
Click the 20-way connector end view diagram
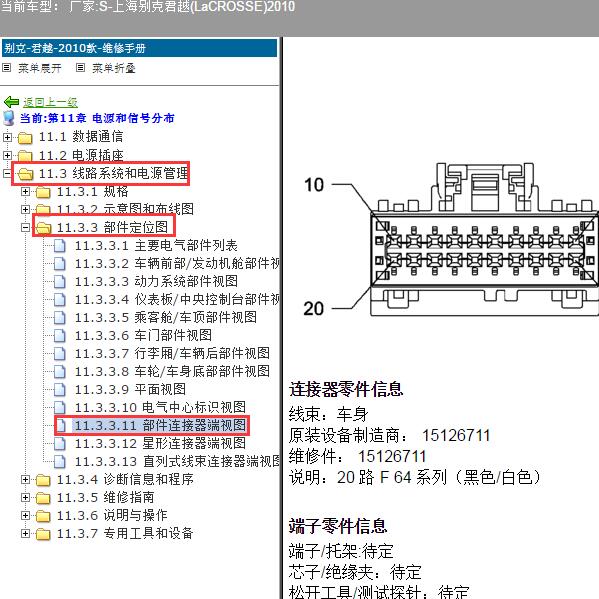tap(451, 240)
